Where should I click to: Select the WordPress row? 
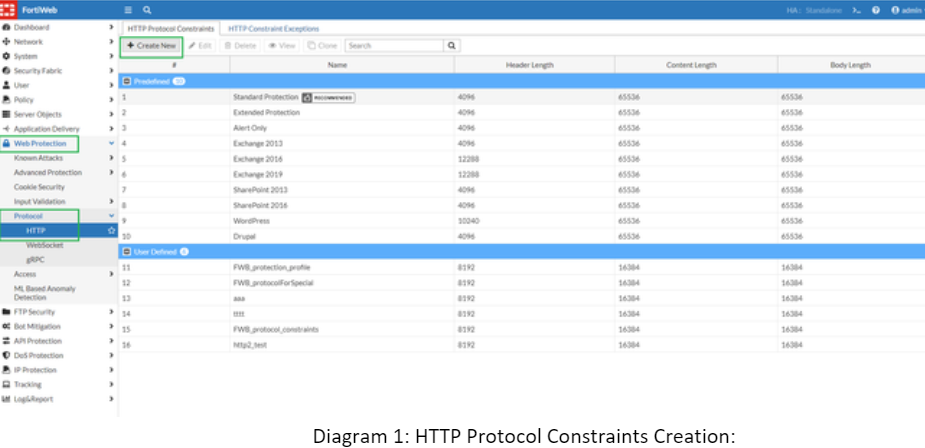[x=521, y=221]
